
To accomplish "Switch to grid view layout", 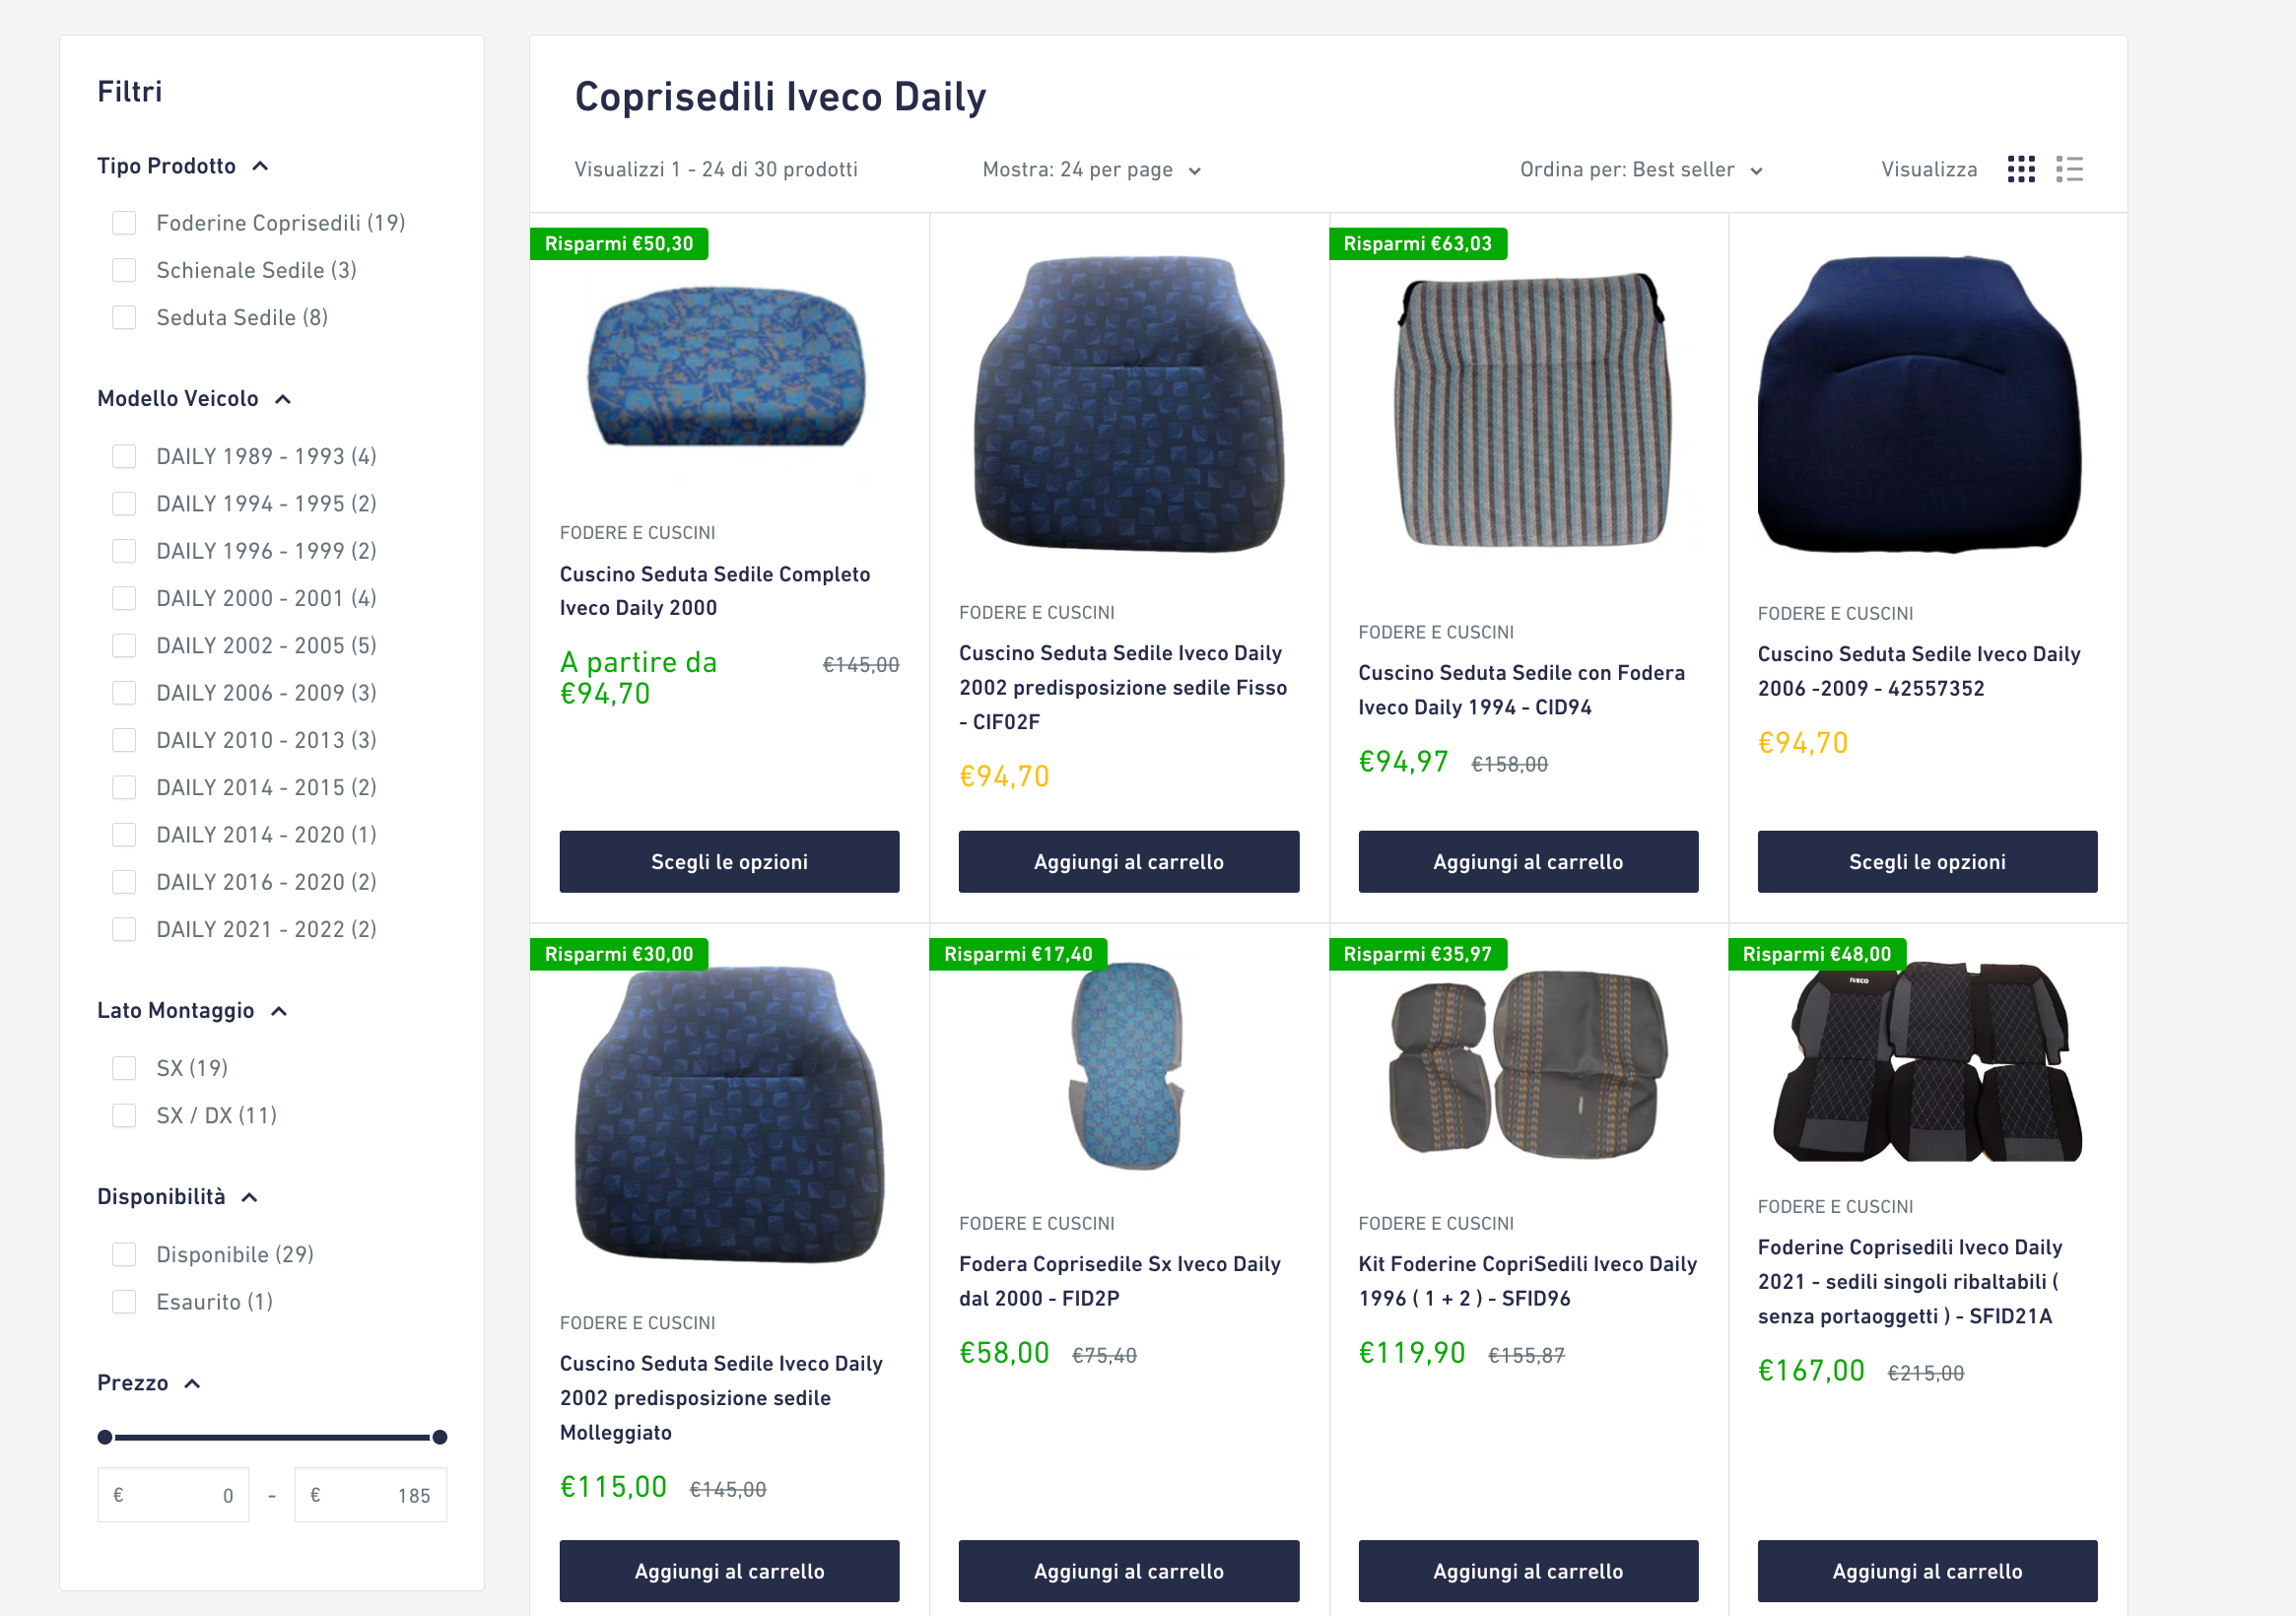I will (2020, 169).
